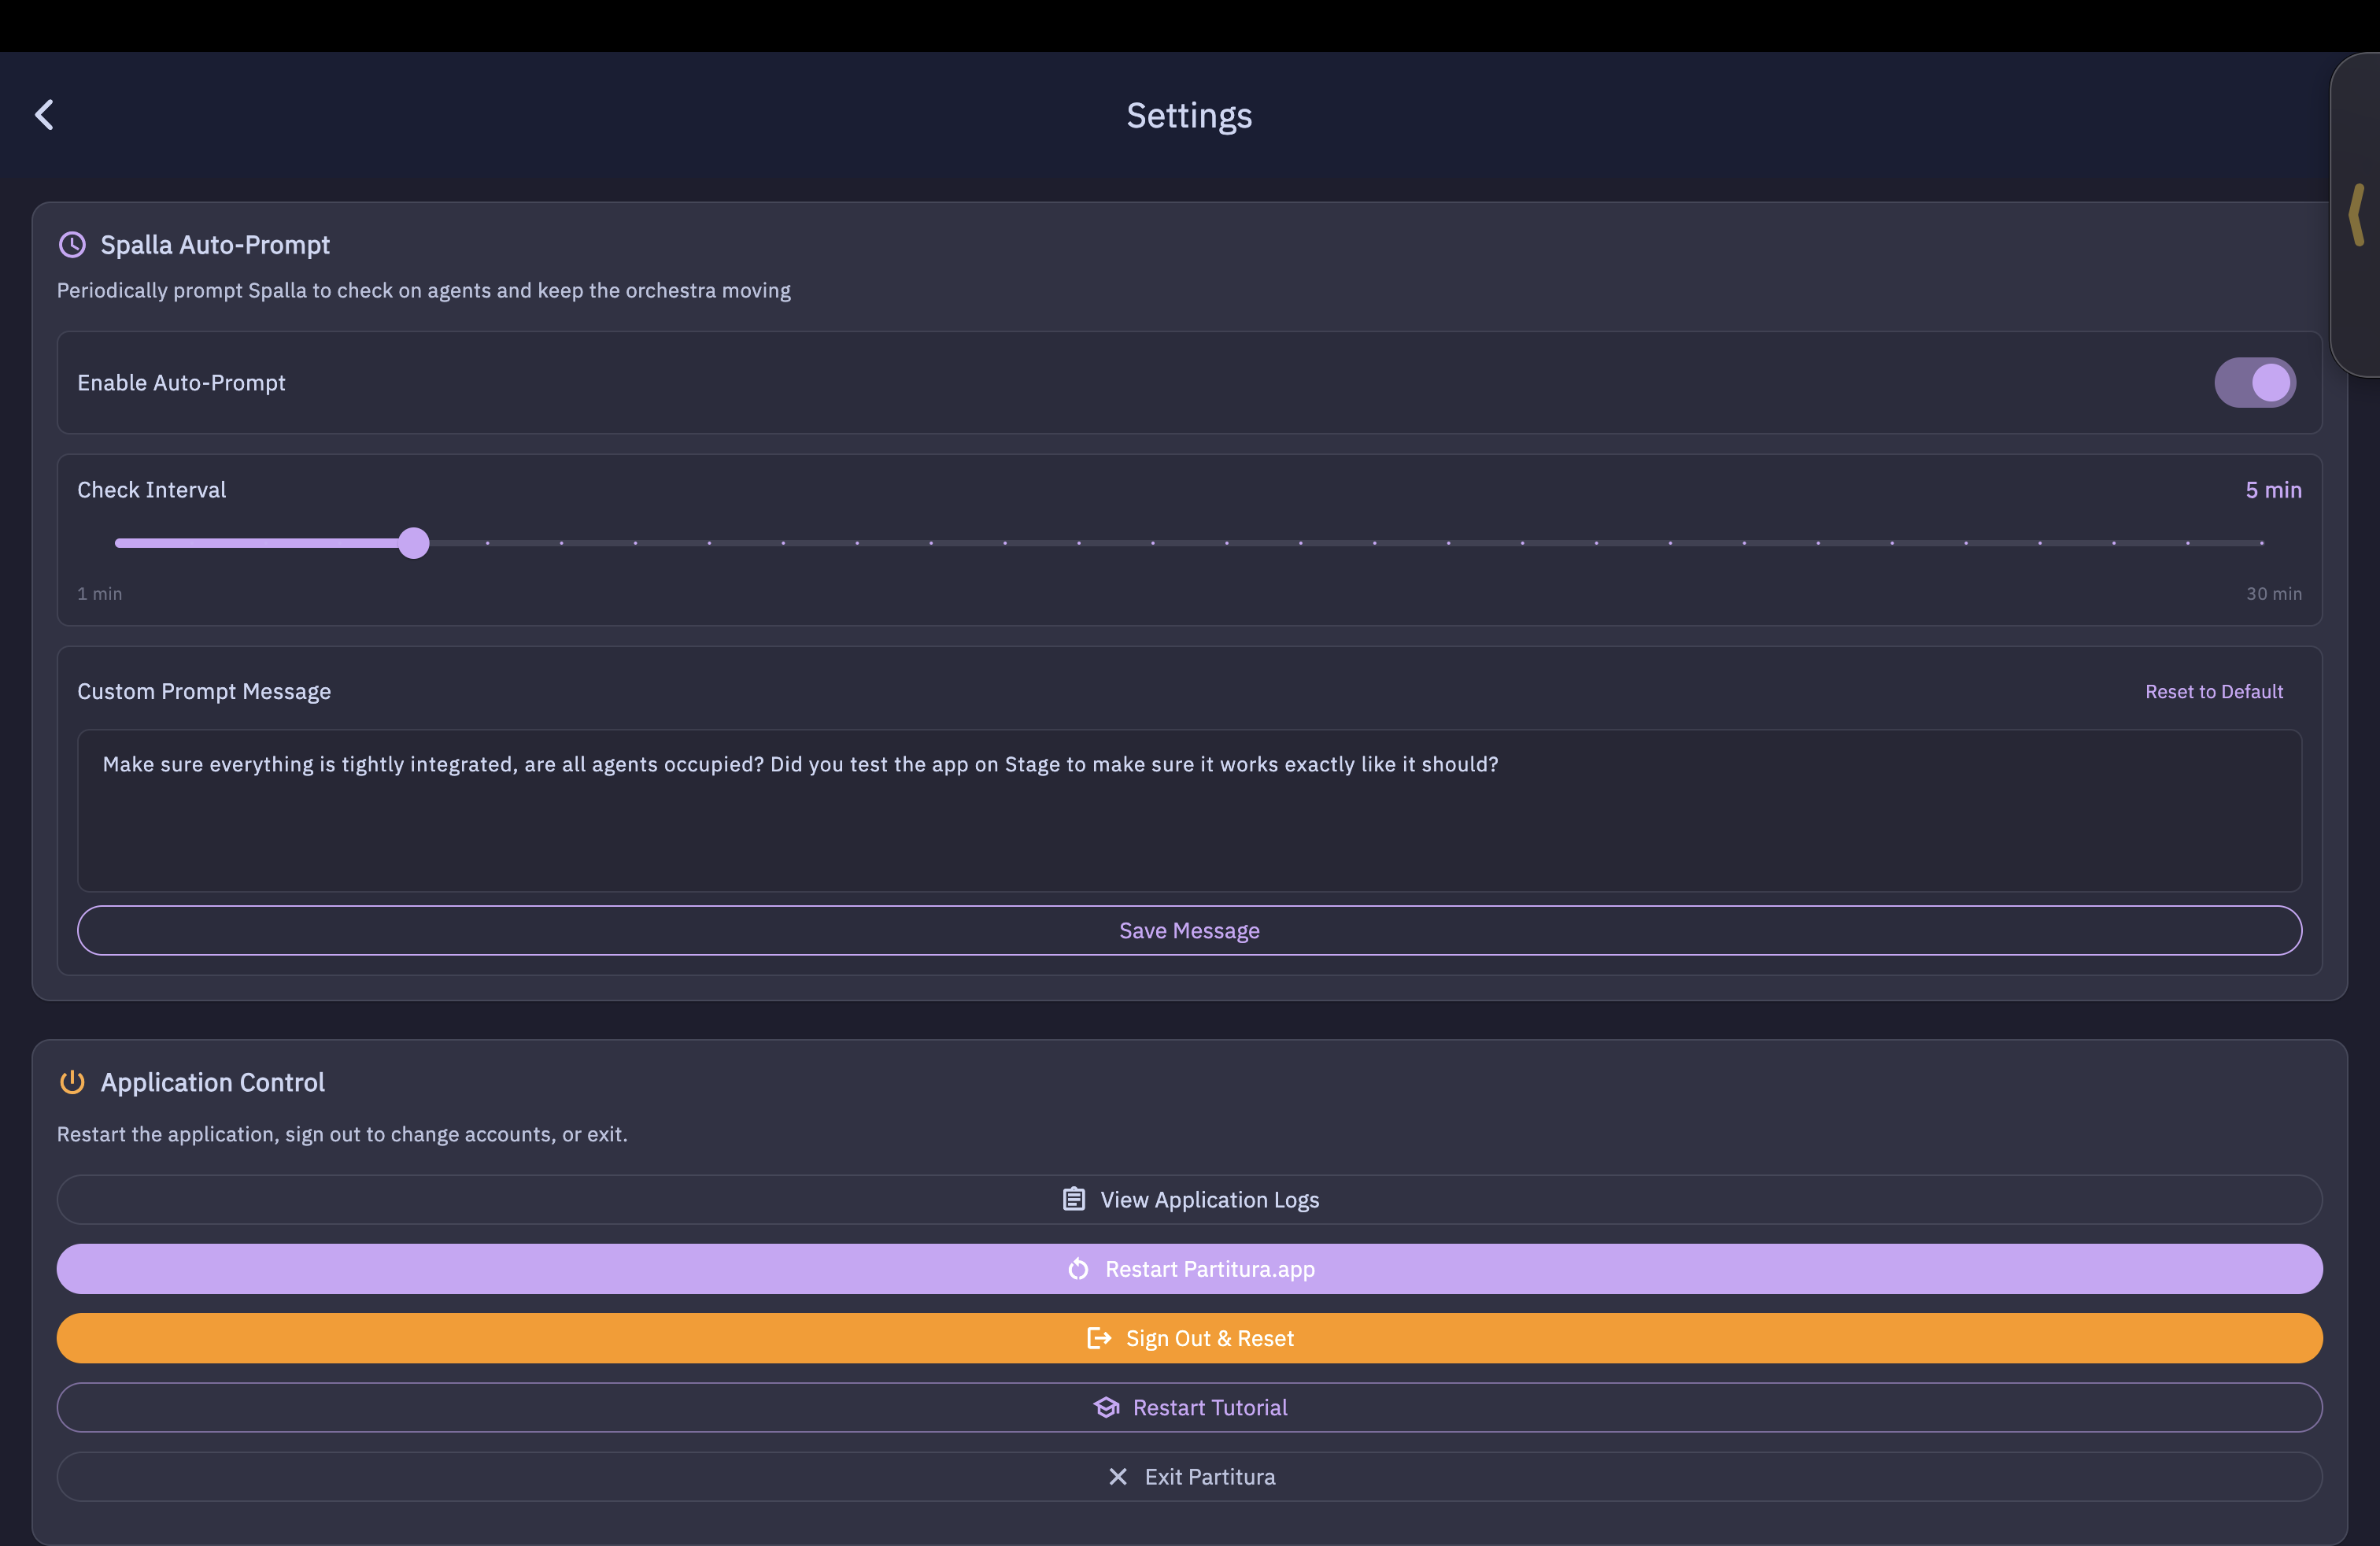Click Reset to Default link
This screenshot has width=2380, height=1546.
(x=2213, y=692)
